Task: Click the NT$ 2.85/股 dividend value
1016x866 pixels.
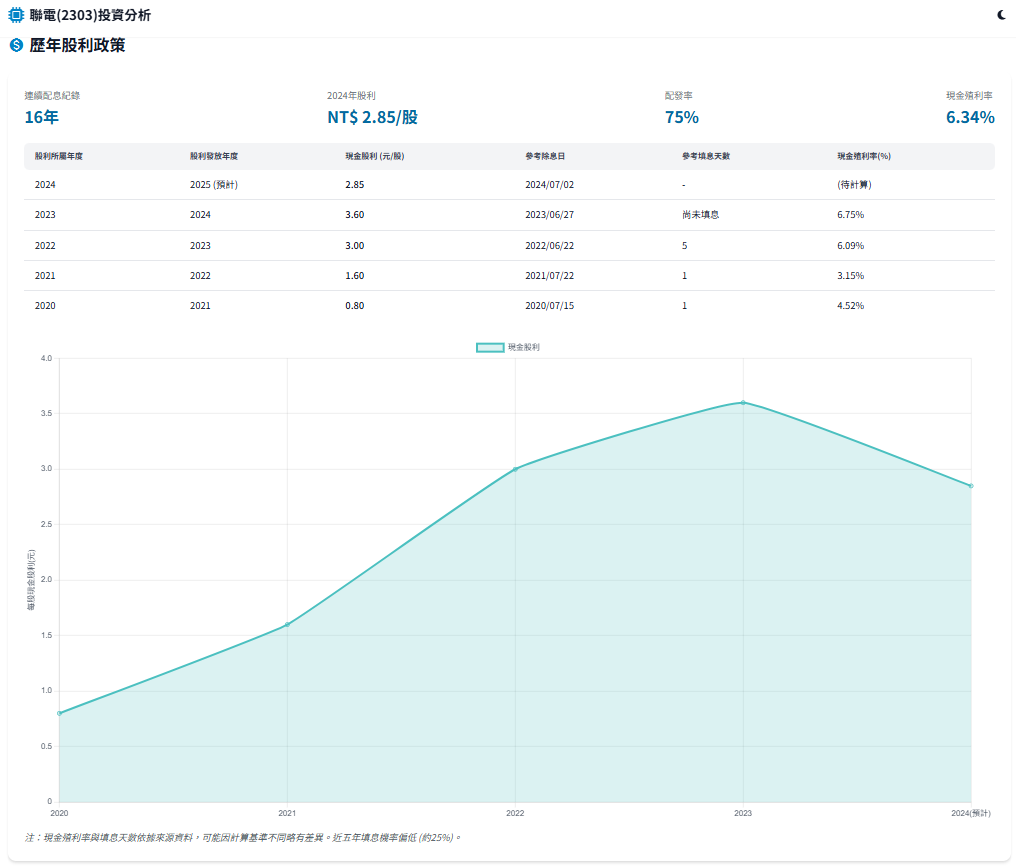Action: click(372, 117)
